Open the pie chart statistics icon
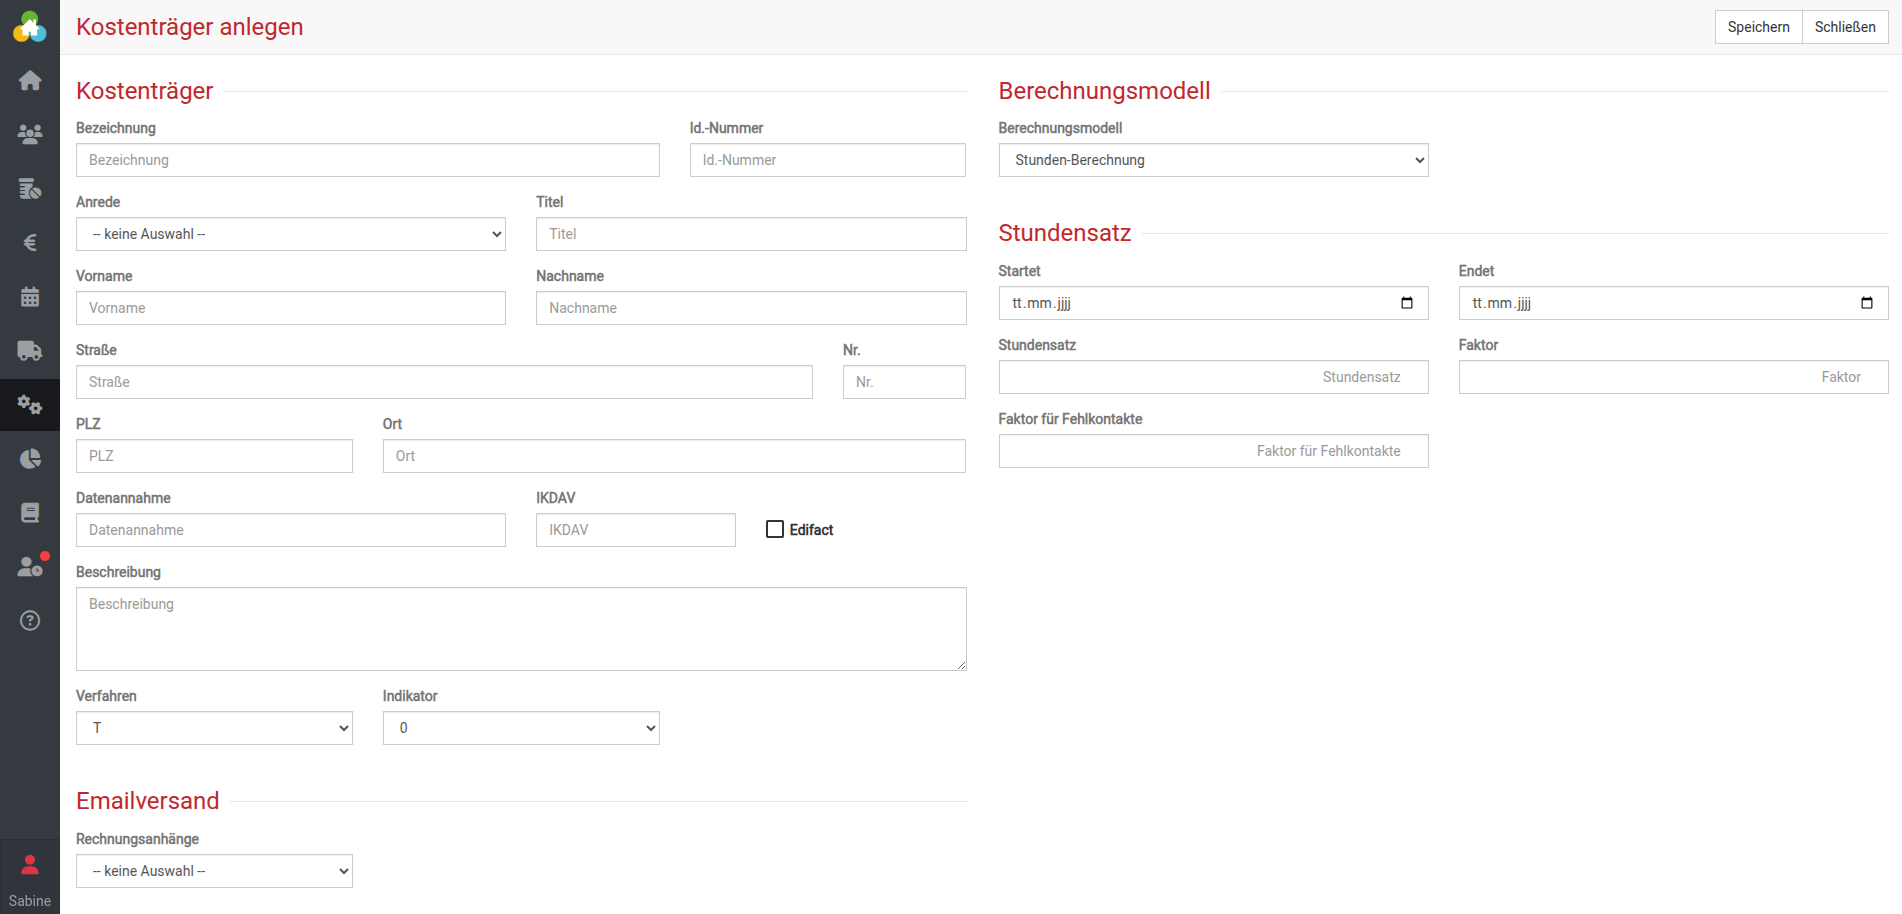This screenshot has width=1902, height=914. click(x=30, y=459)
